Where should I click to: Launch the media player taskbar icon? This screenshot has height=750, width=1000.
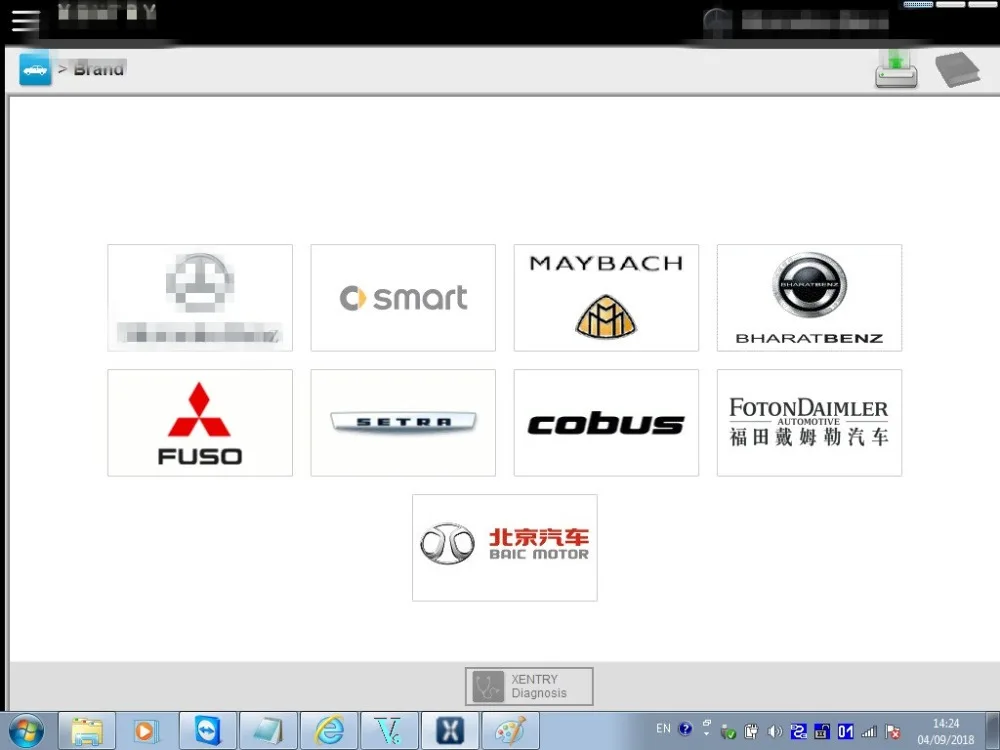147,732
